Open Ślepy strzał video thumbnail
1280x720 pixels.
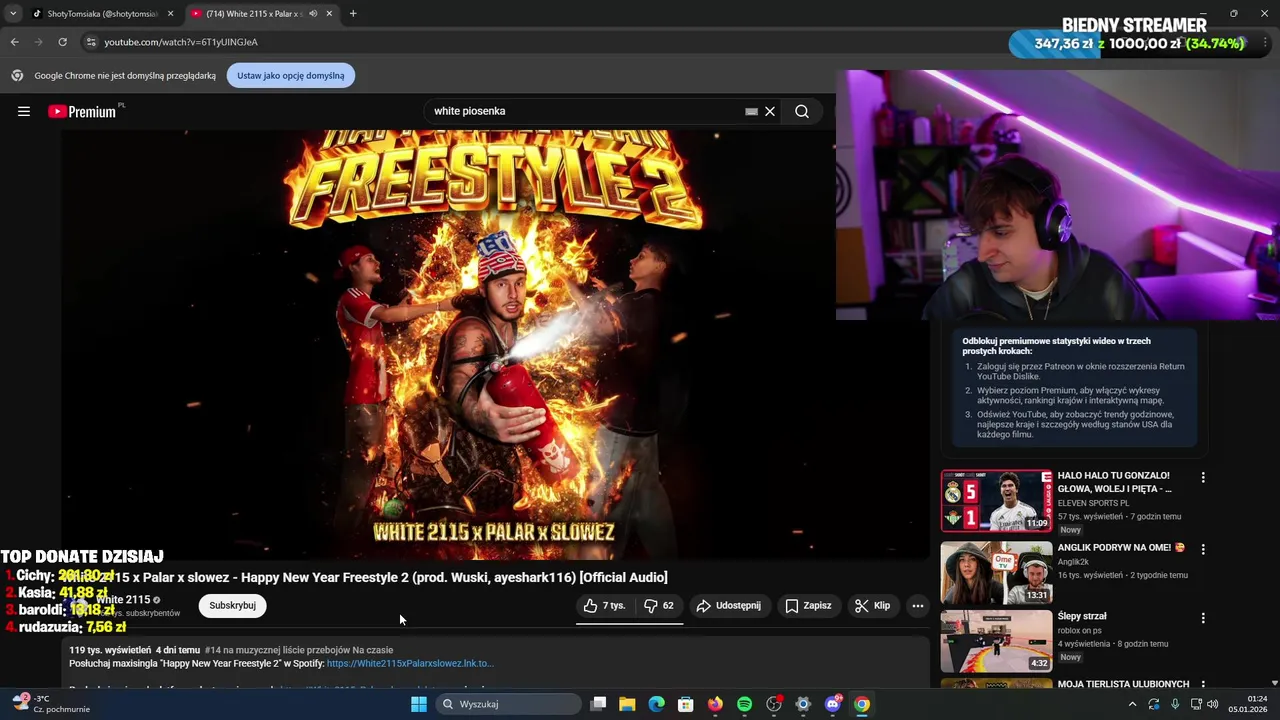point(996,641)
